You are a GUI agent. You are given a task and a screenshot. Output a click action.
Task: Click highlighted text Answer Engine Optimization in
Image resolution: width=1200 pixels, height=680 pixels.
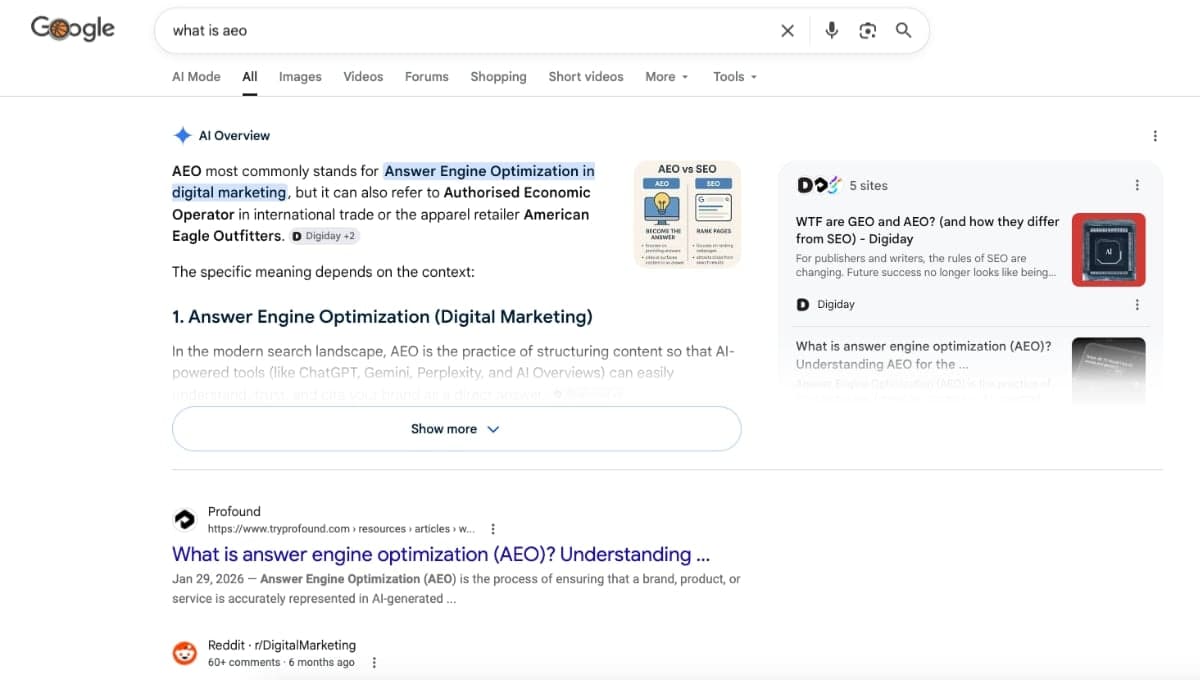(489, 171)
